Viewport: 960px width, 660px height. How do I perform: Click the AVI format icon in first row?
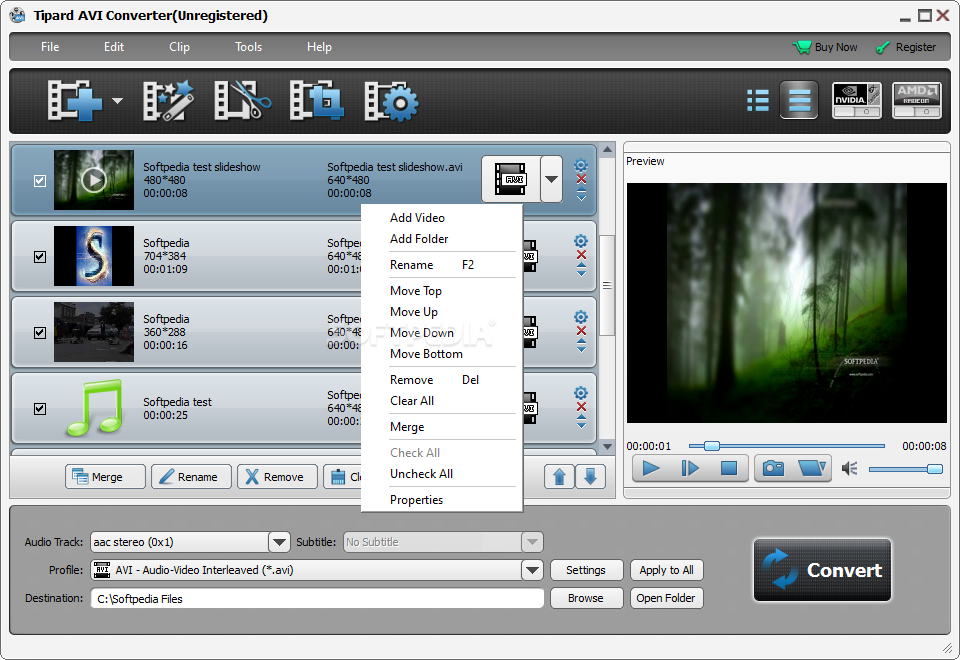[511, 179]
